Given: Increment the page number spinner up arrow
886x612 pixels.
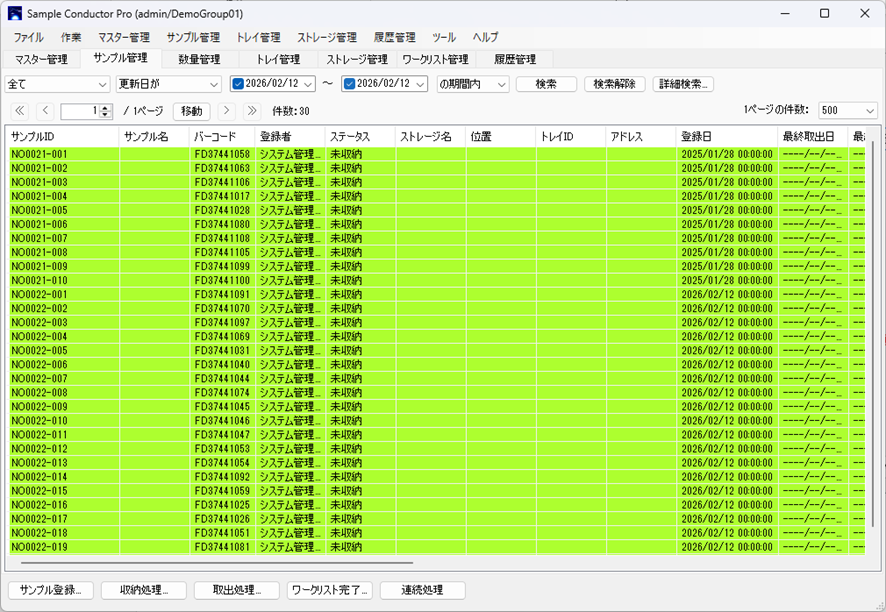Looking at the screenshot, I should (106, 108).
